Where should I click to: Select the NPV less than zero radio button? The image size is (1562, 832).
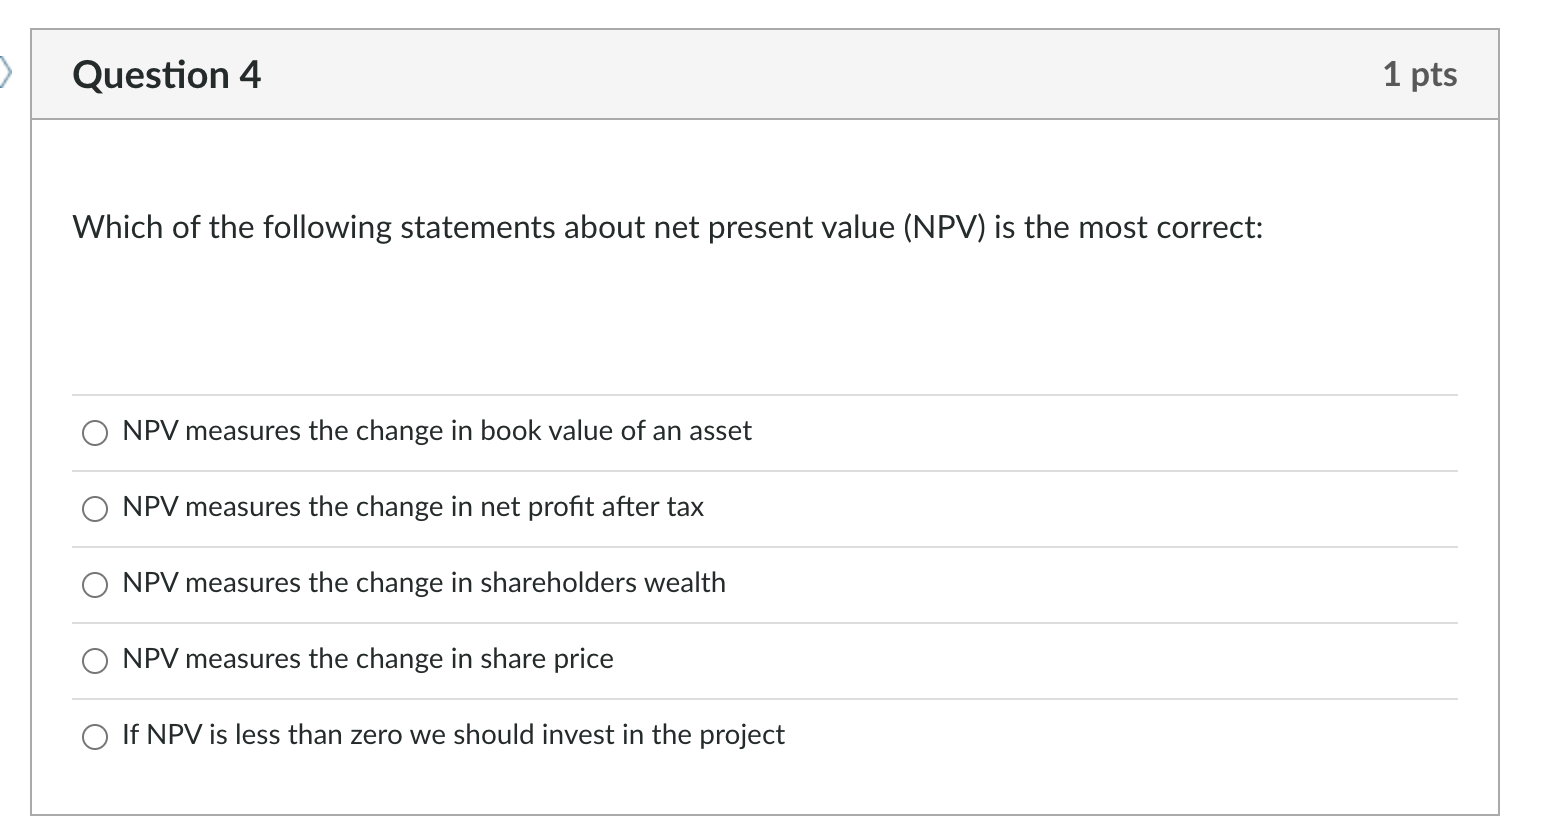pyautogui.click(x=95, y=737)
